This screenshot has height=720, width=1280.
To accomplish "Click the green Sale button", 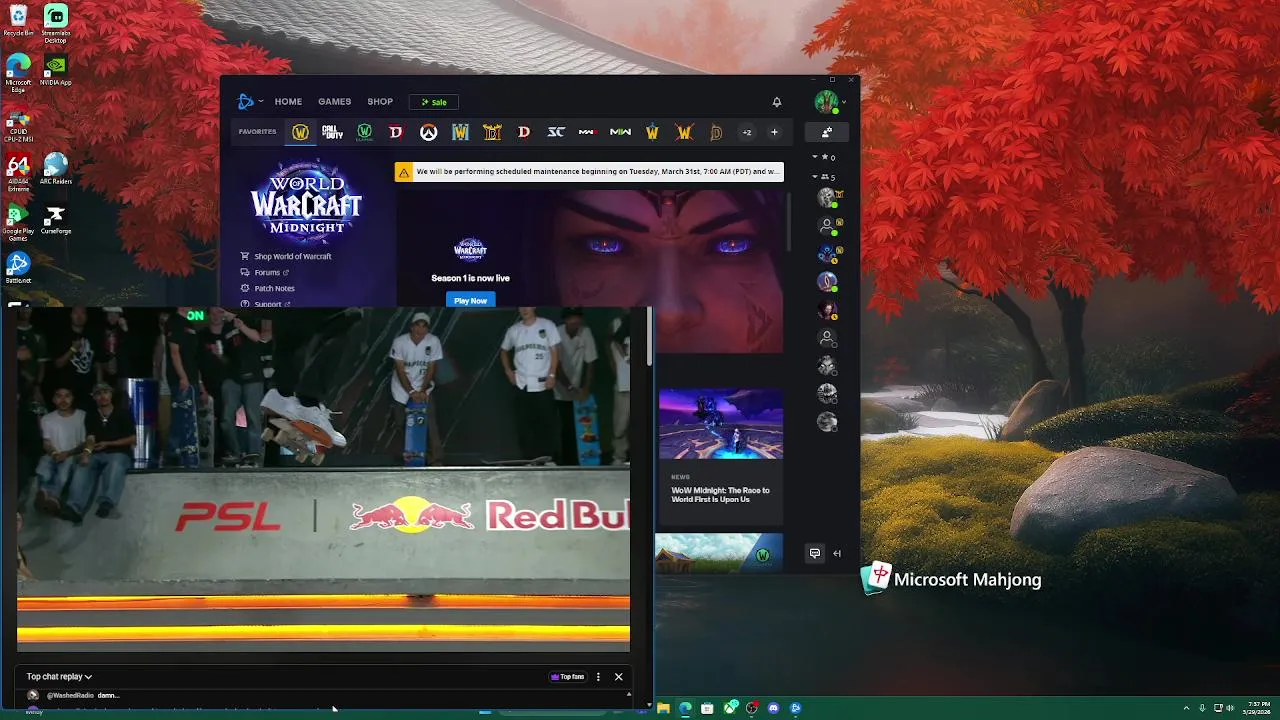I will 434,102.
